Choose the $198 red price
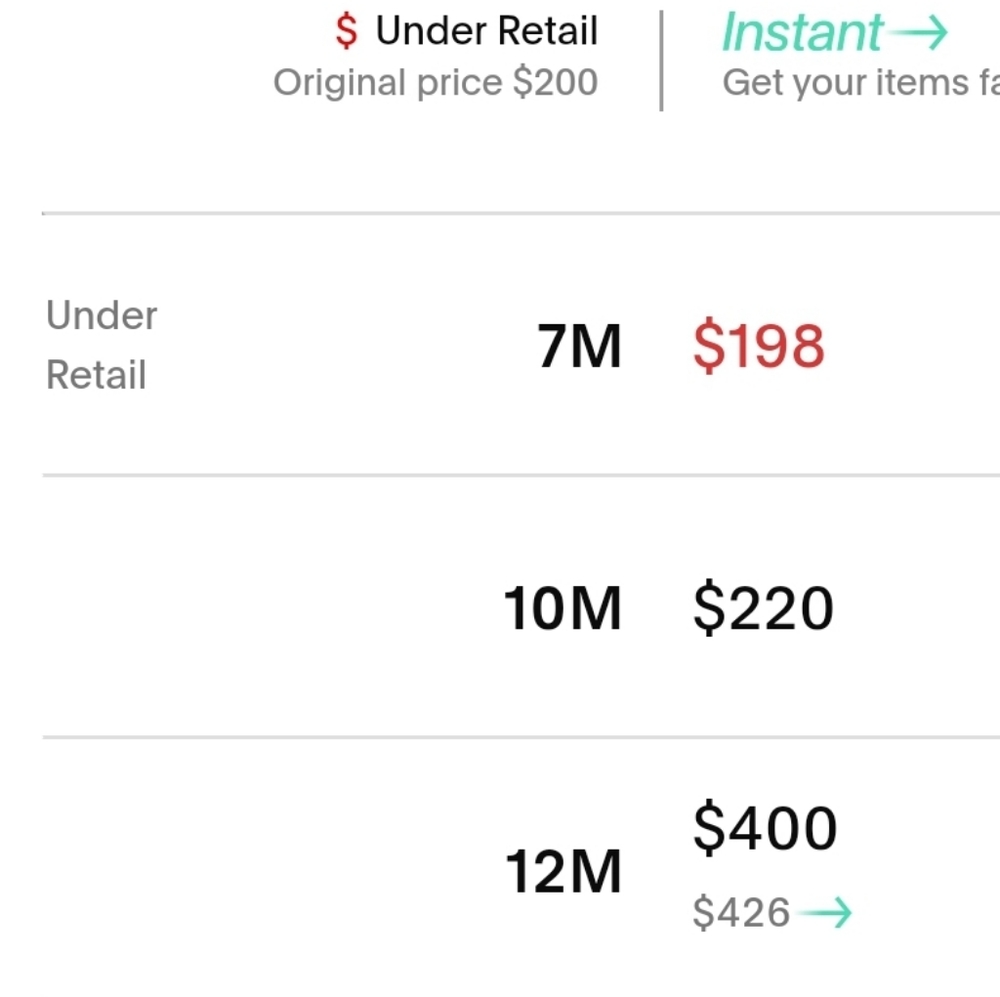 758,347
